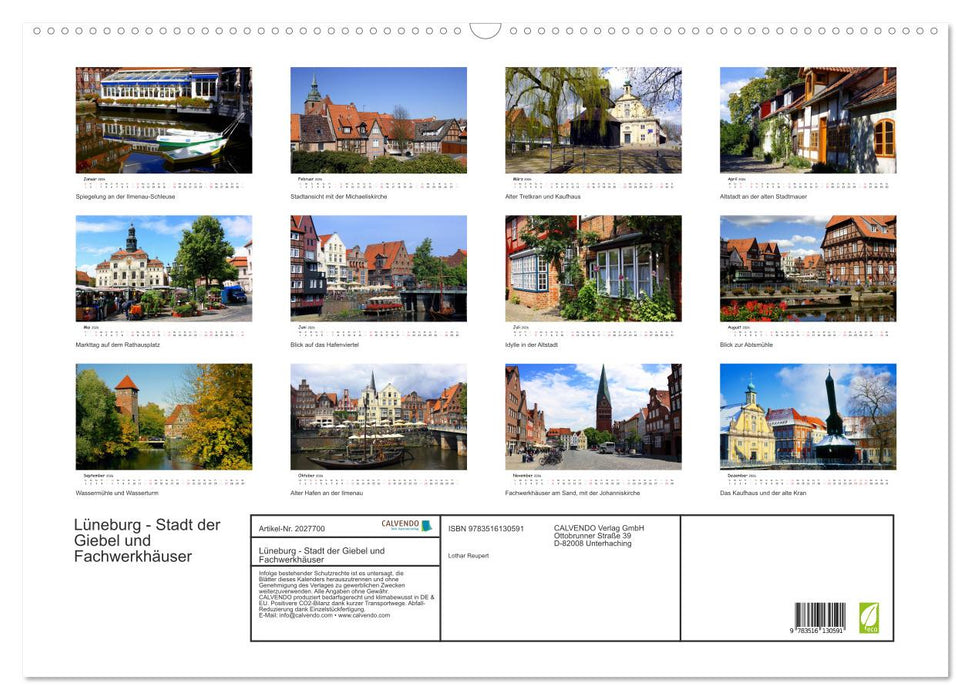
Task: Click the Juli Altstadt idyll photo
Action: point(592,268)
